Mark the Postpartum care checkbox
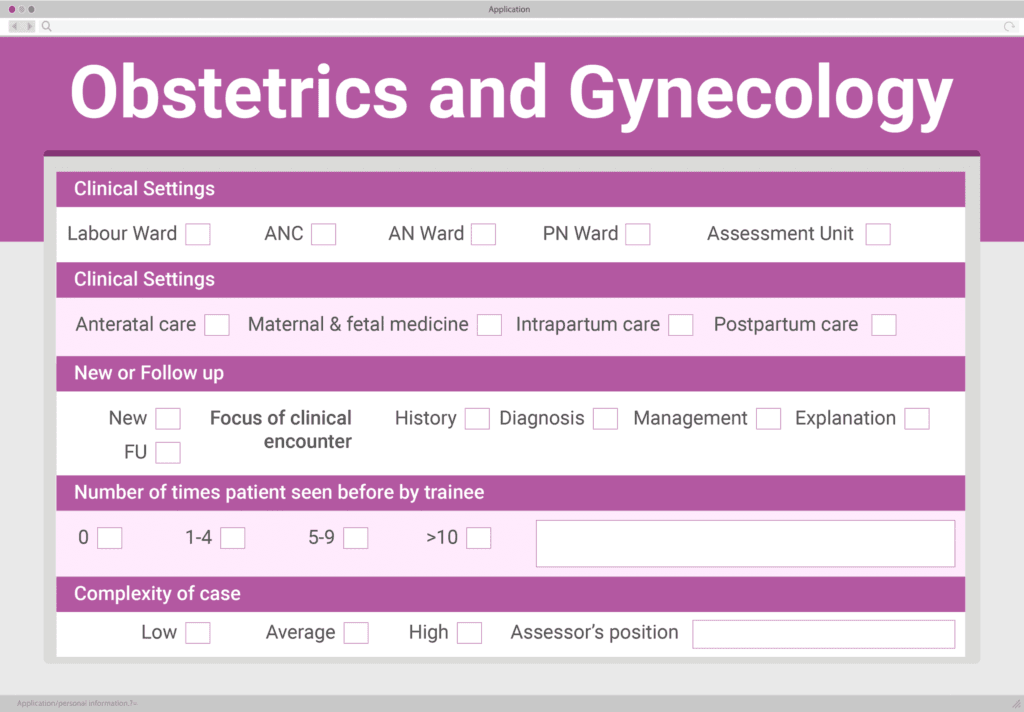This screenshot has width=1024, height=712. pos(883,324)
